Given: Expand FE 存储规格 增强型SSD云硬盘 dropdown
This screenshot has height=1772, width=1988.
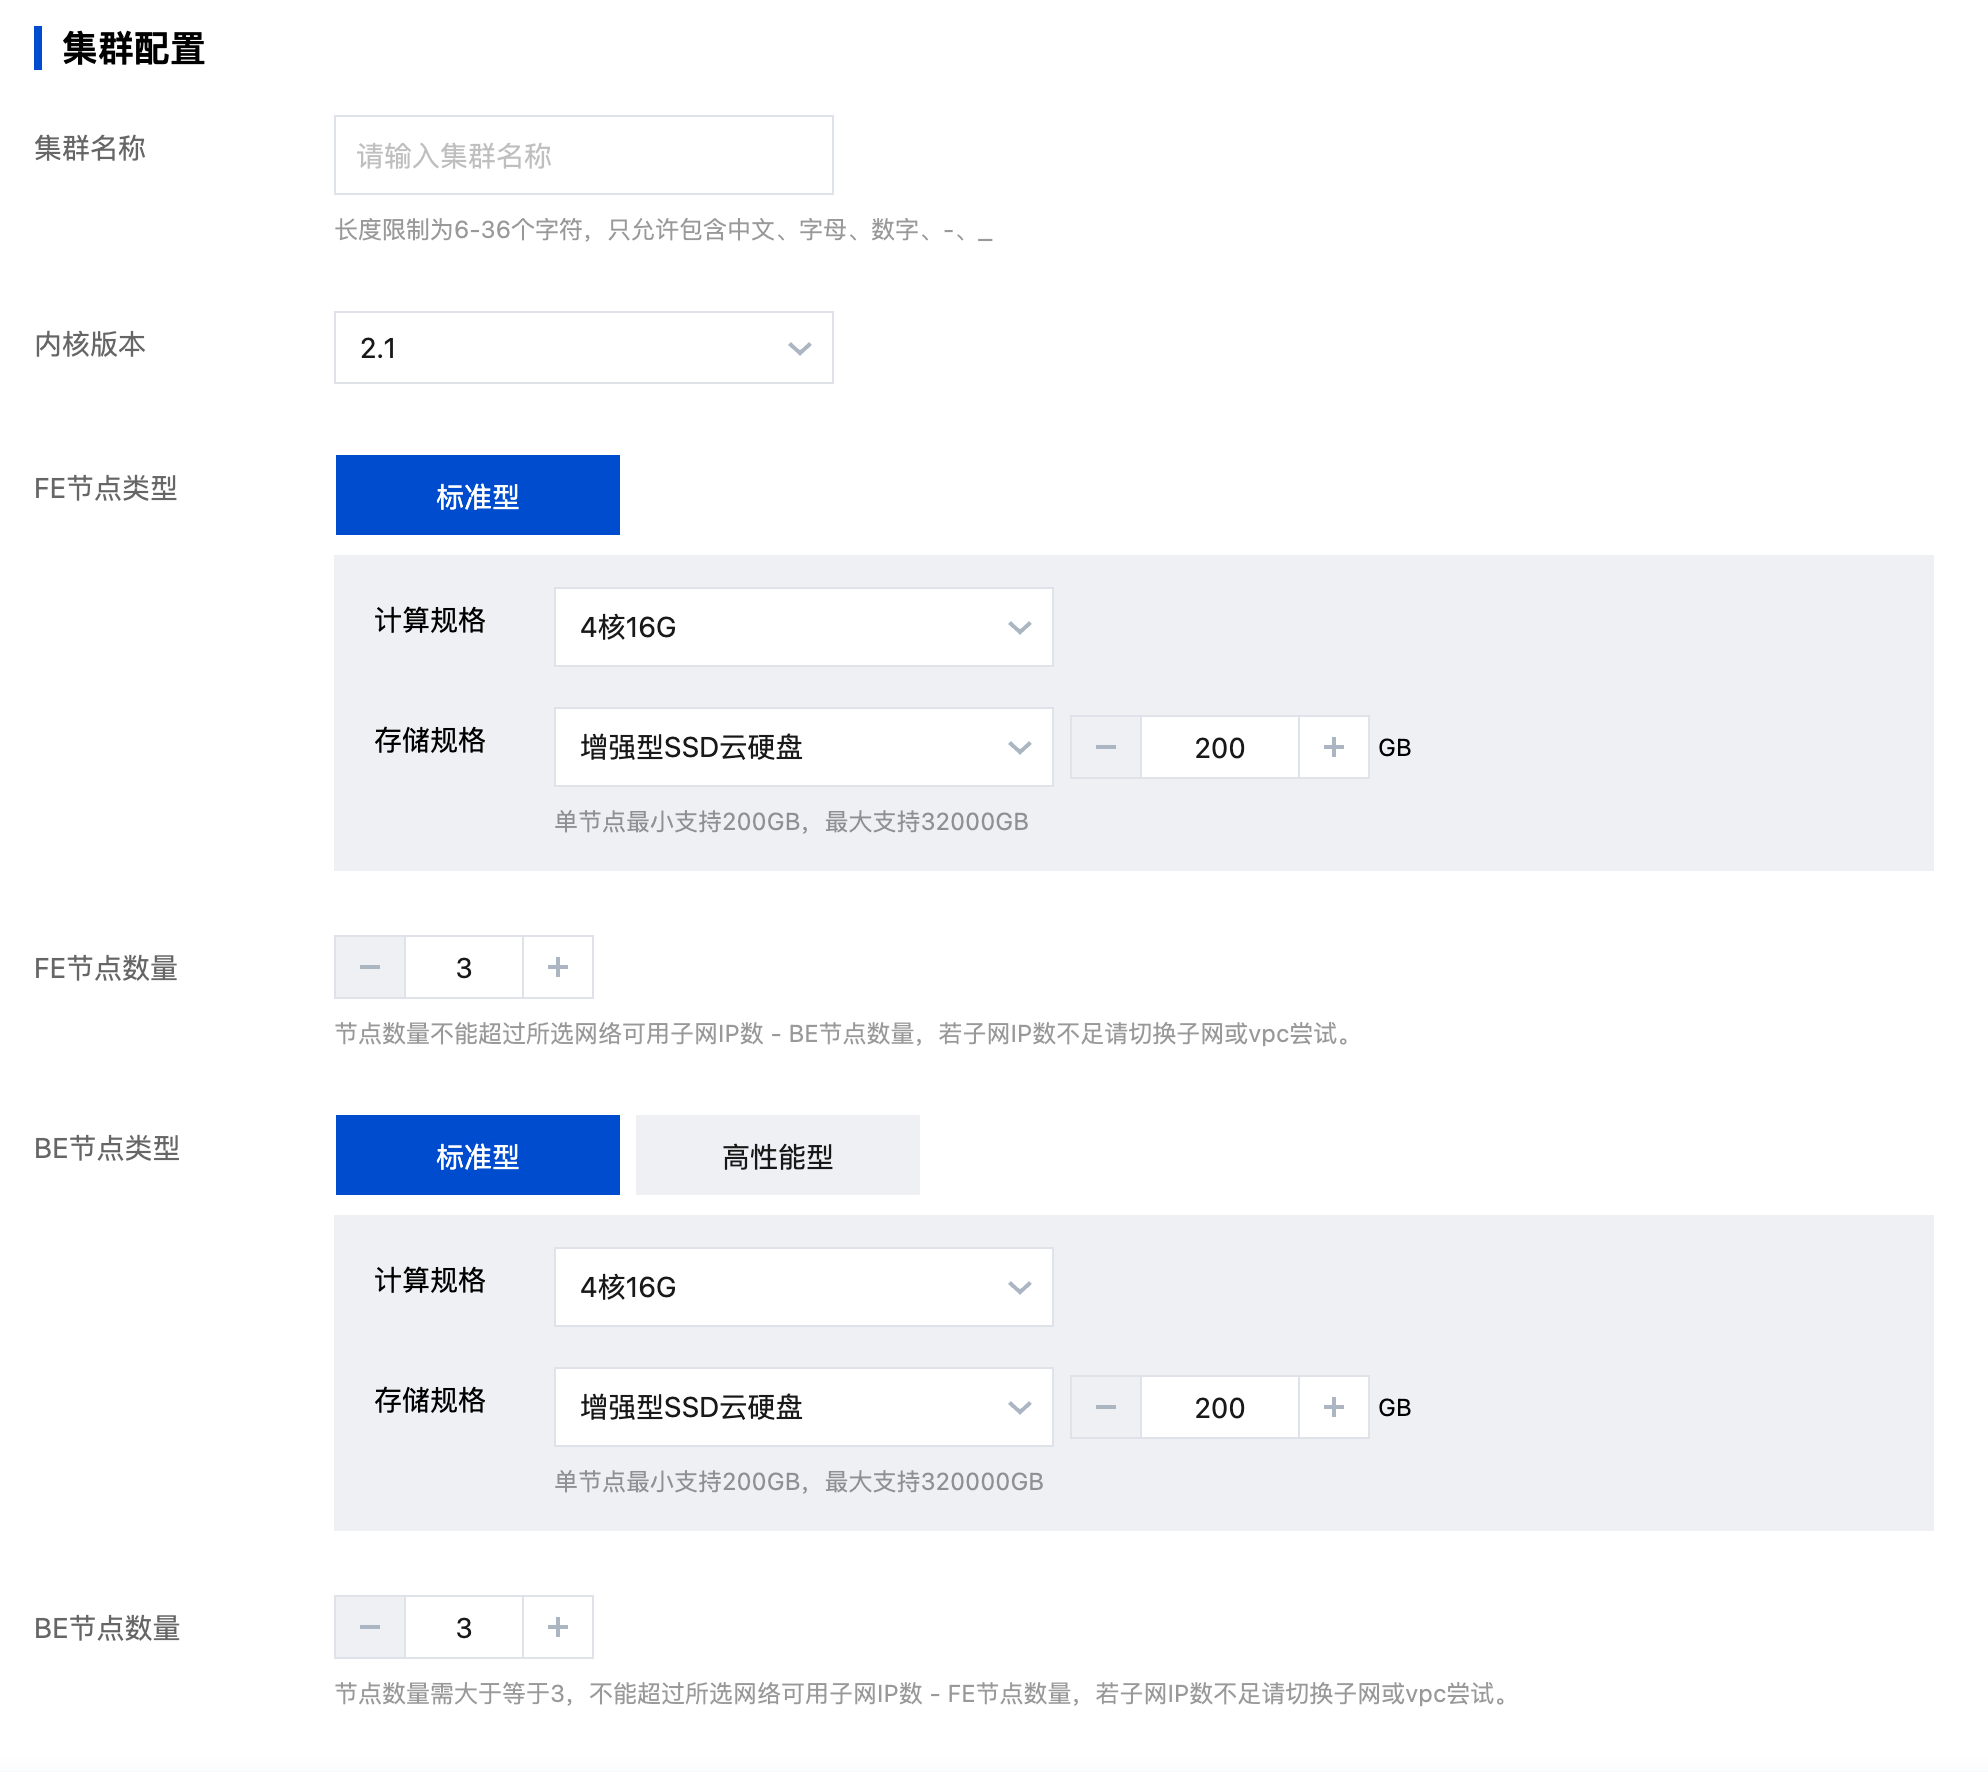Looking at the screenshot, I should coord(803,747).
